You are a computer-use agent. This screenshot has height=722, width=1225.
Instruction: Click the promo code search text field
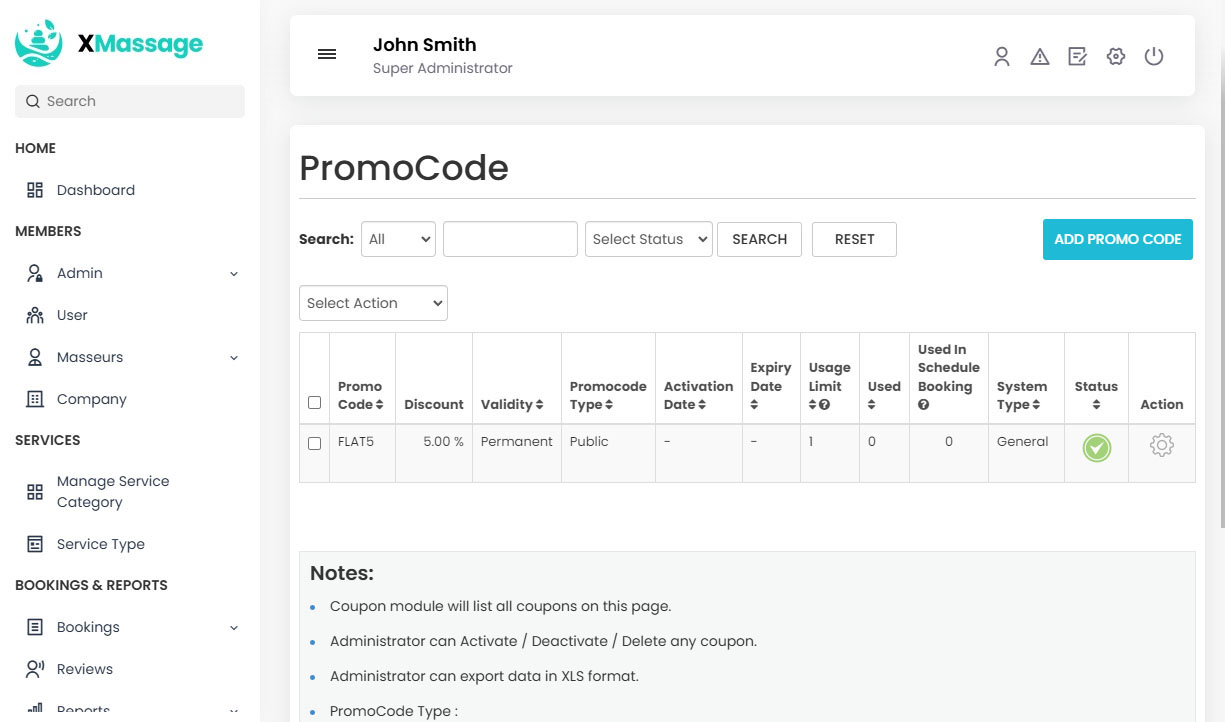pos(510,239)
